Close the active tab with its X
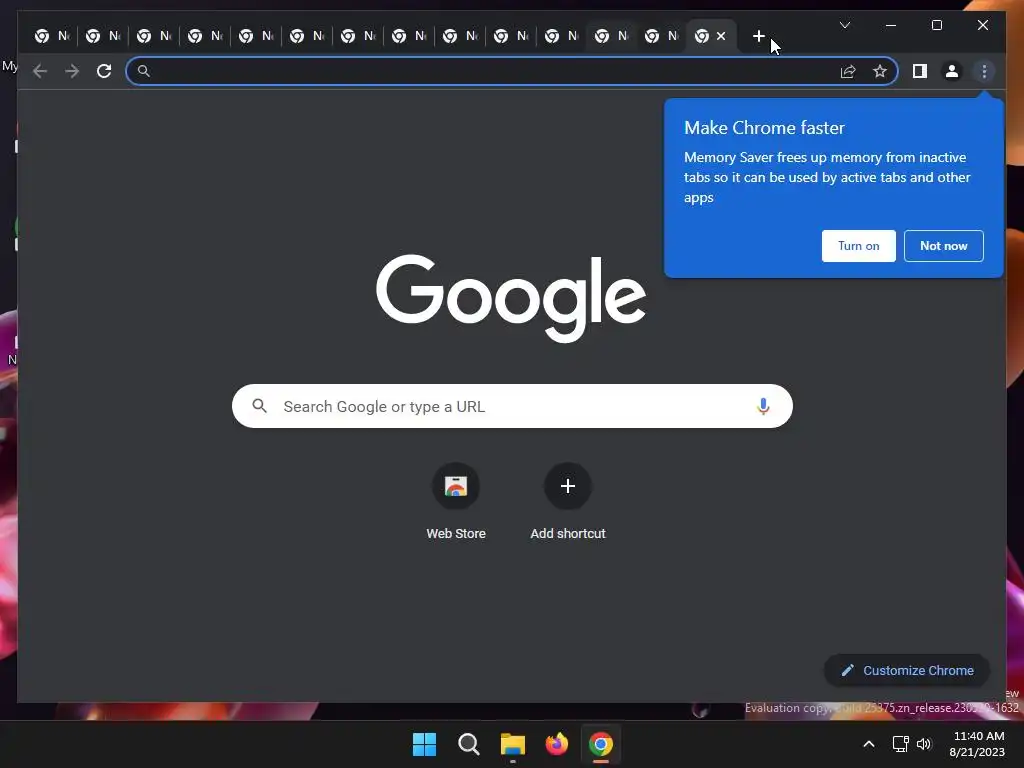The height and width of the screenshot is (768, 1024). coord(721,37)
